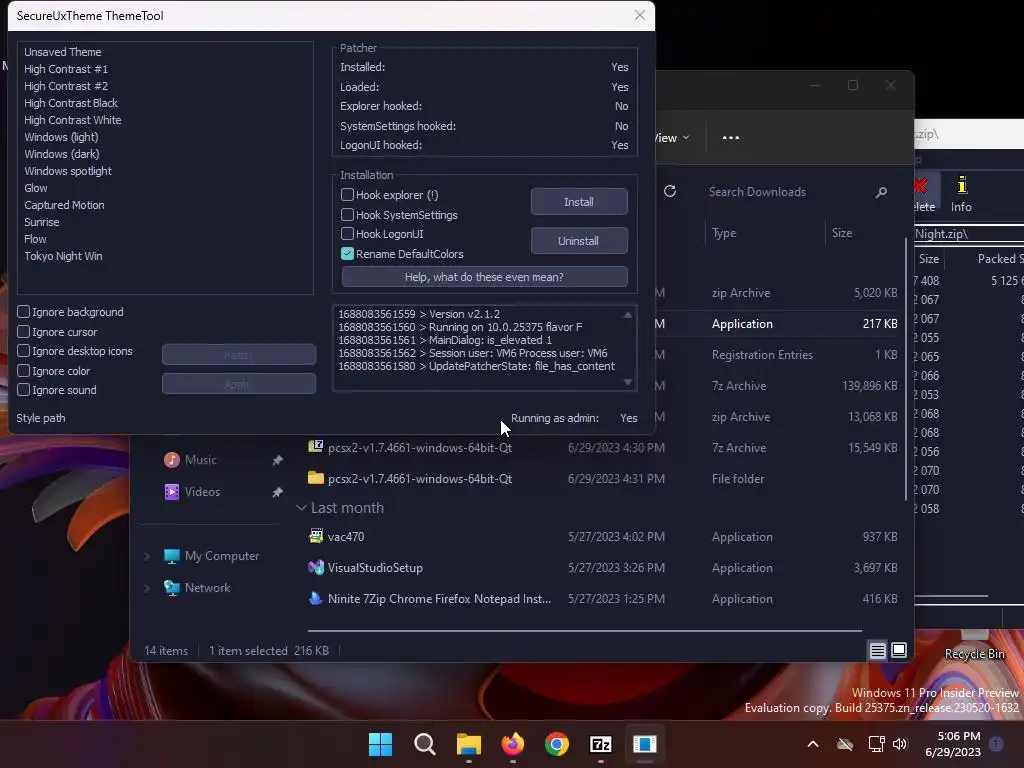Toggle the Ignore cursor checkbox
Viewport: 1024px width, 768px height.
pyautogui.click(x=24, y=332)
